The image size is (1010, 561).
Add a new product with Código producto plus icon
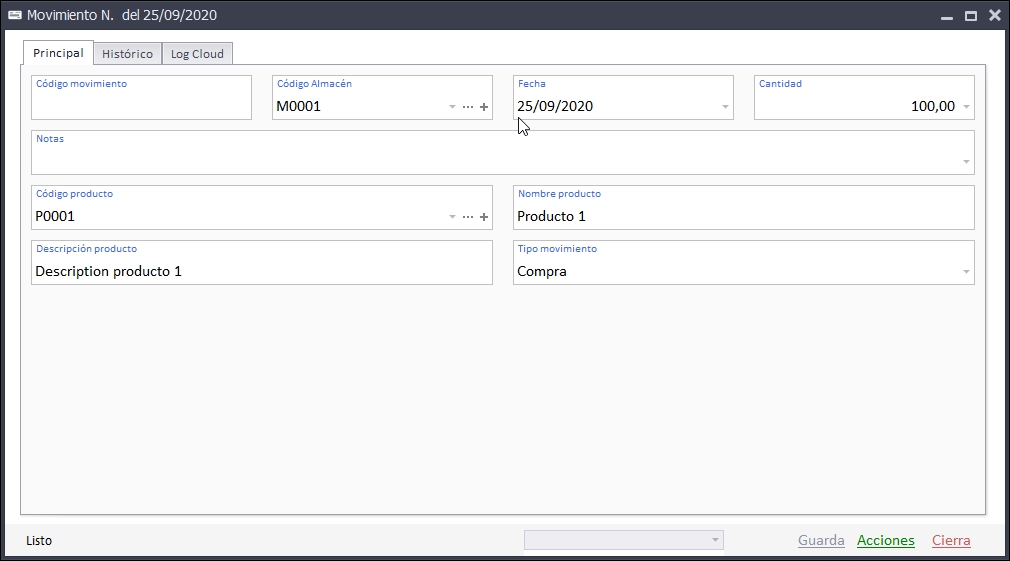point(484,217)
